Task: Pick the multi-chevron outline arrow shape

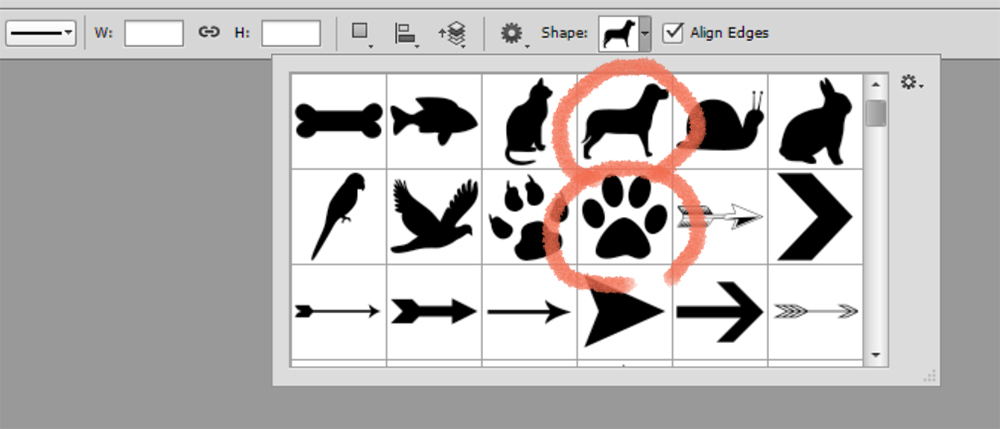Action: click(x=816, y=312)
